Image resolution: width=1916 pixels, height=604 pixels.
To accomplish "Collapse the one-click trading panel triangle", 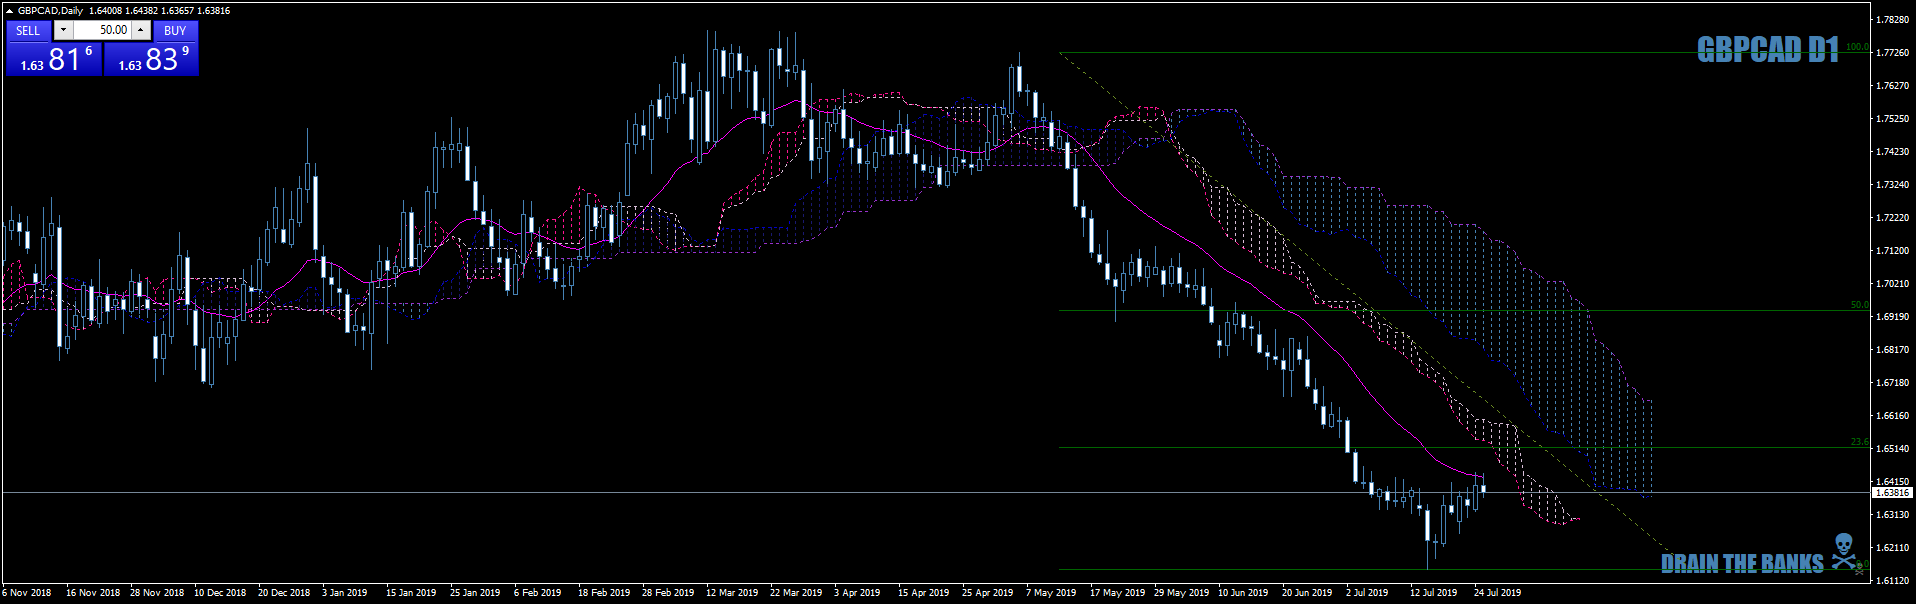I will point(9,11).
